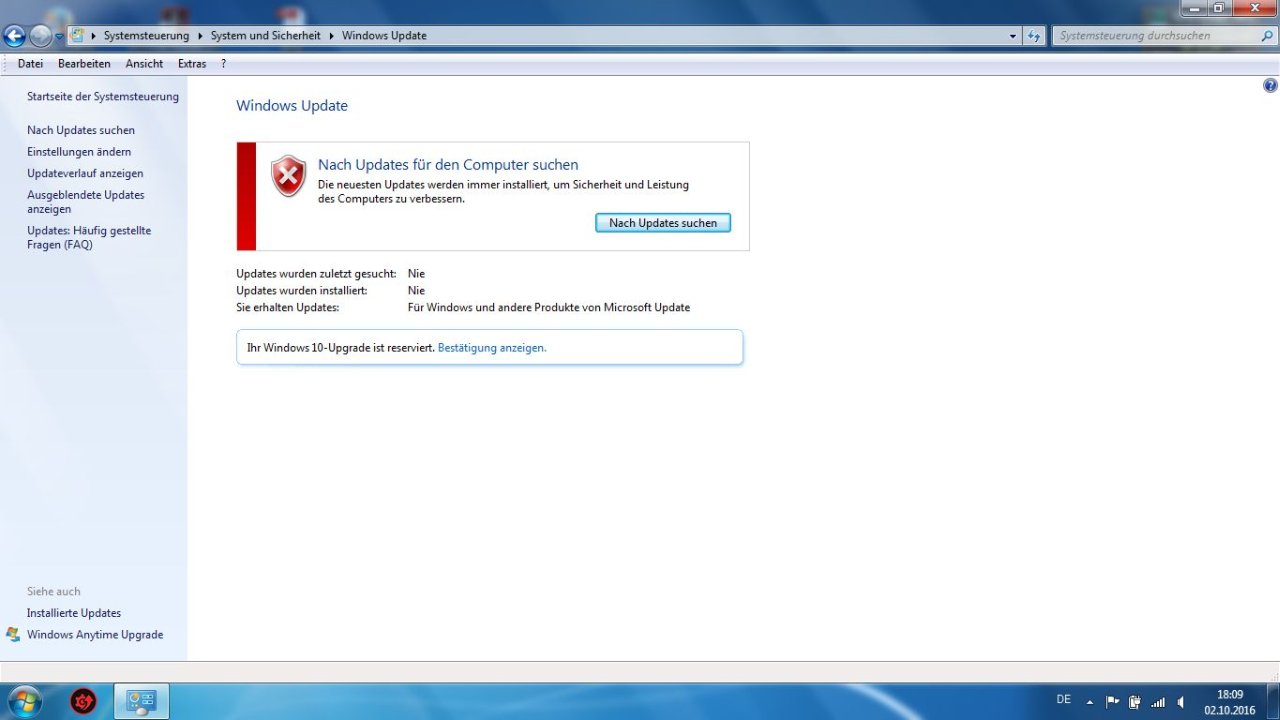Screen dimensions: 1280x720
Task: Open Installierte Updates link
Action: pos(74,613)
